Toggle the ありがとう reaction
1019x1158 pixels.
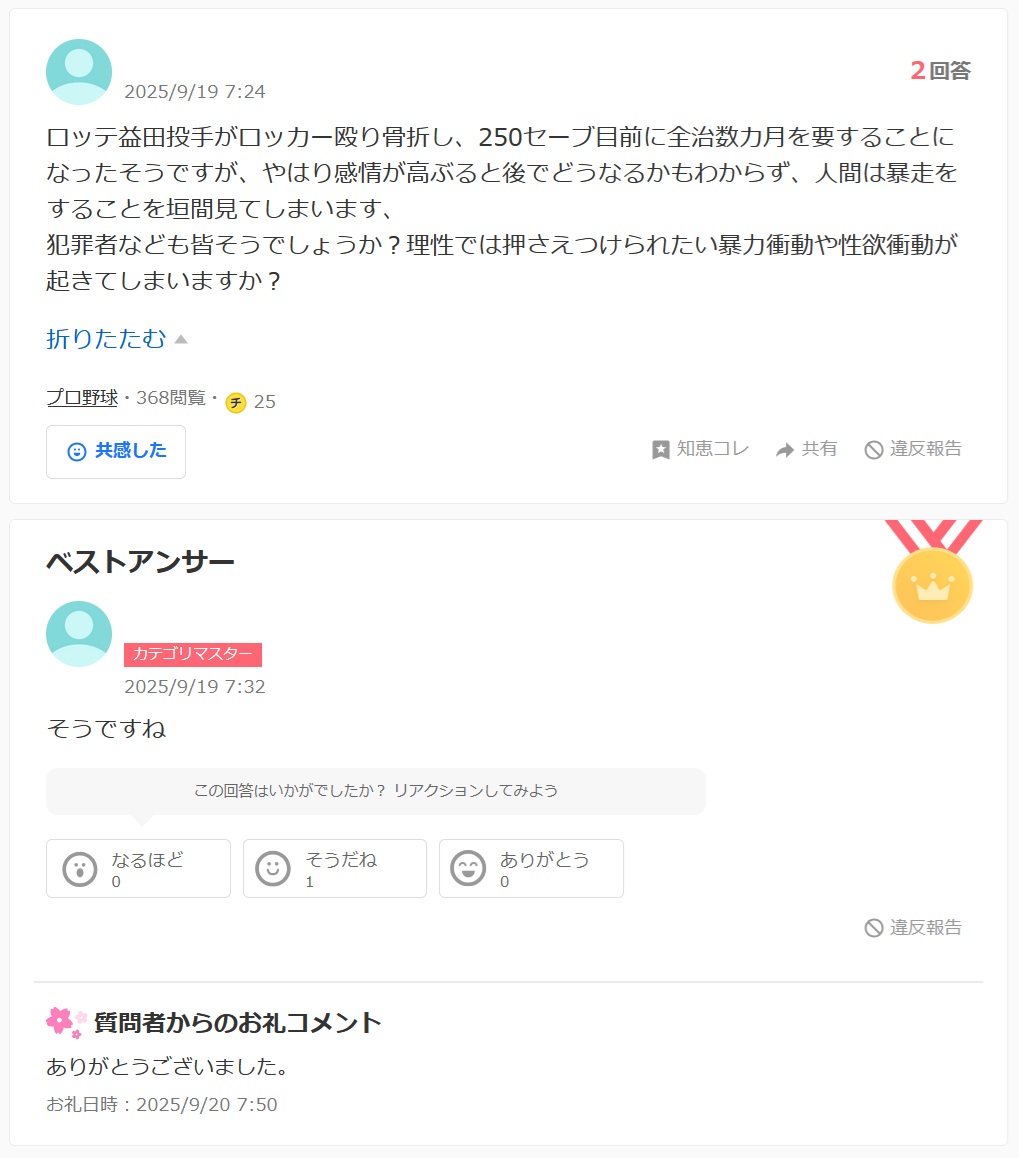point(530,868)
